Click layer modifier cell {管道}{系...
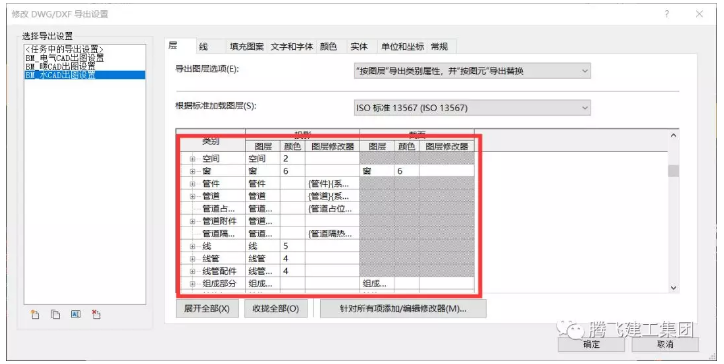The image size is (724, 364). click(332, 196)
